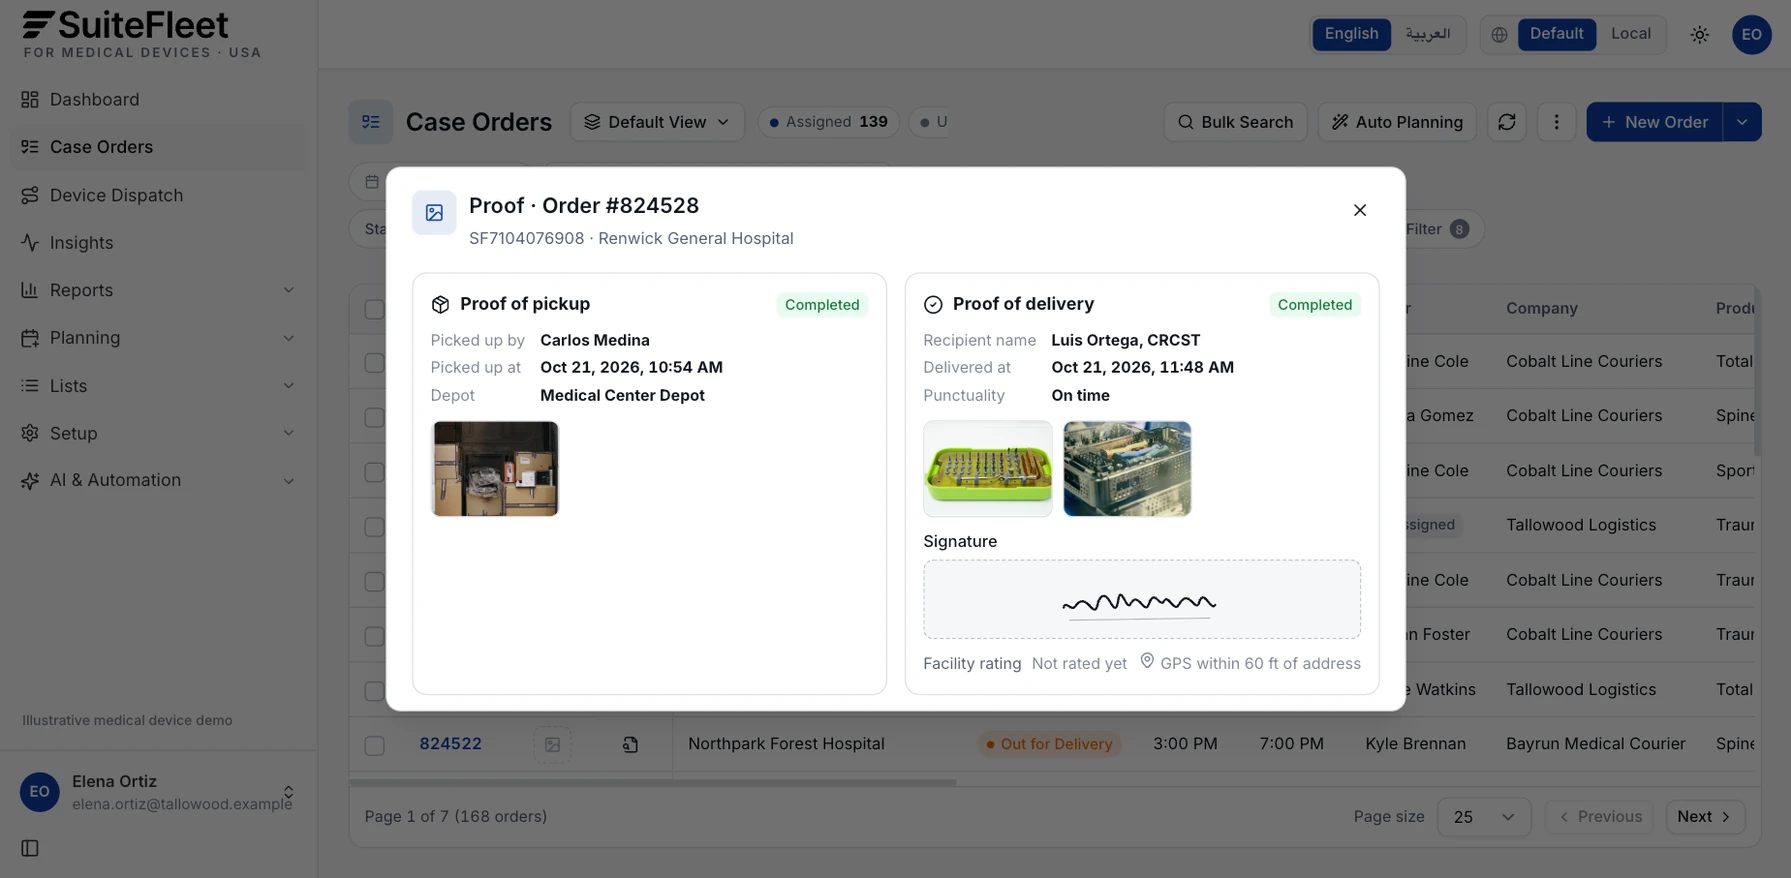Click the theme toggle sun icon

1700,35
